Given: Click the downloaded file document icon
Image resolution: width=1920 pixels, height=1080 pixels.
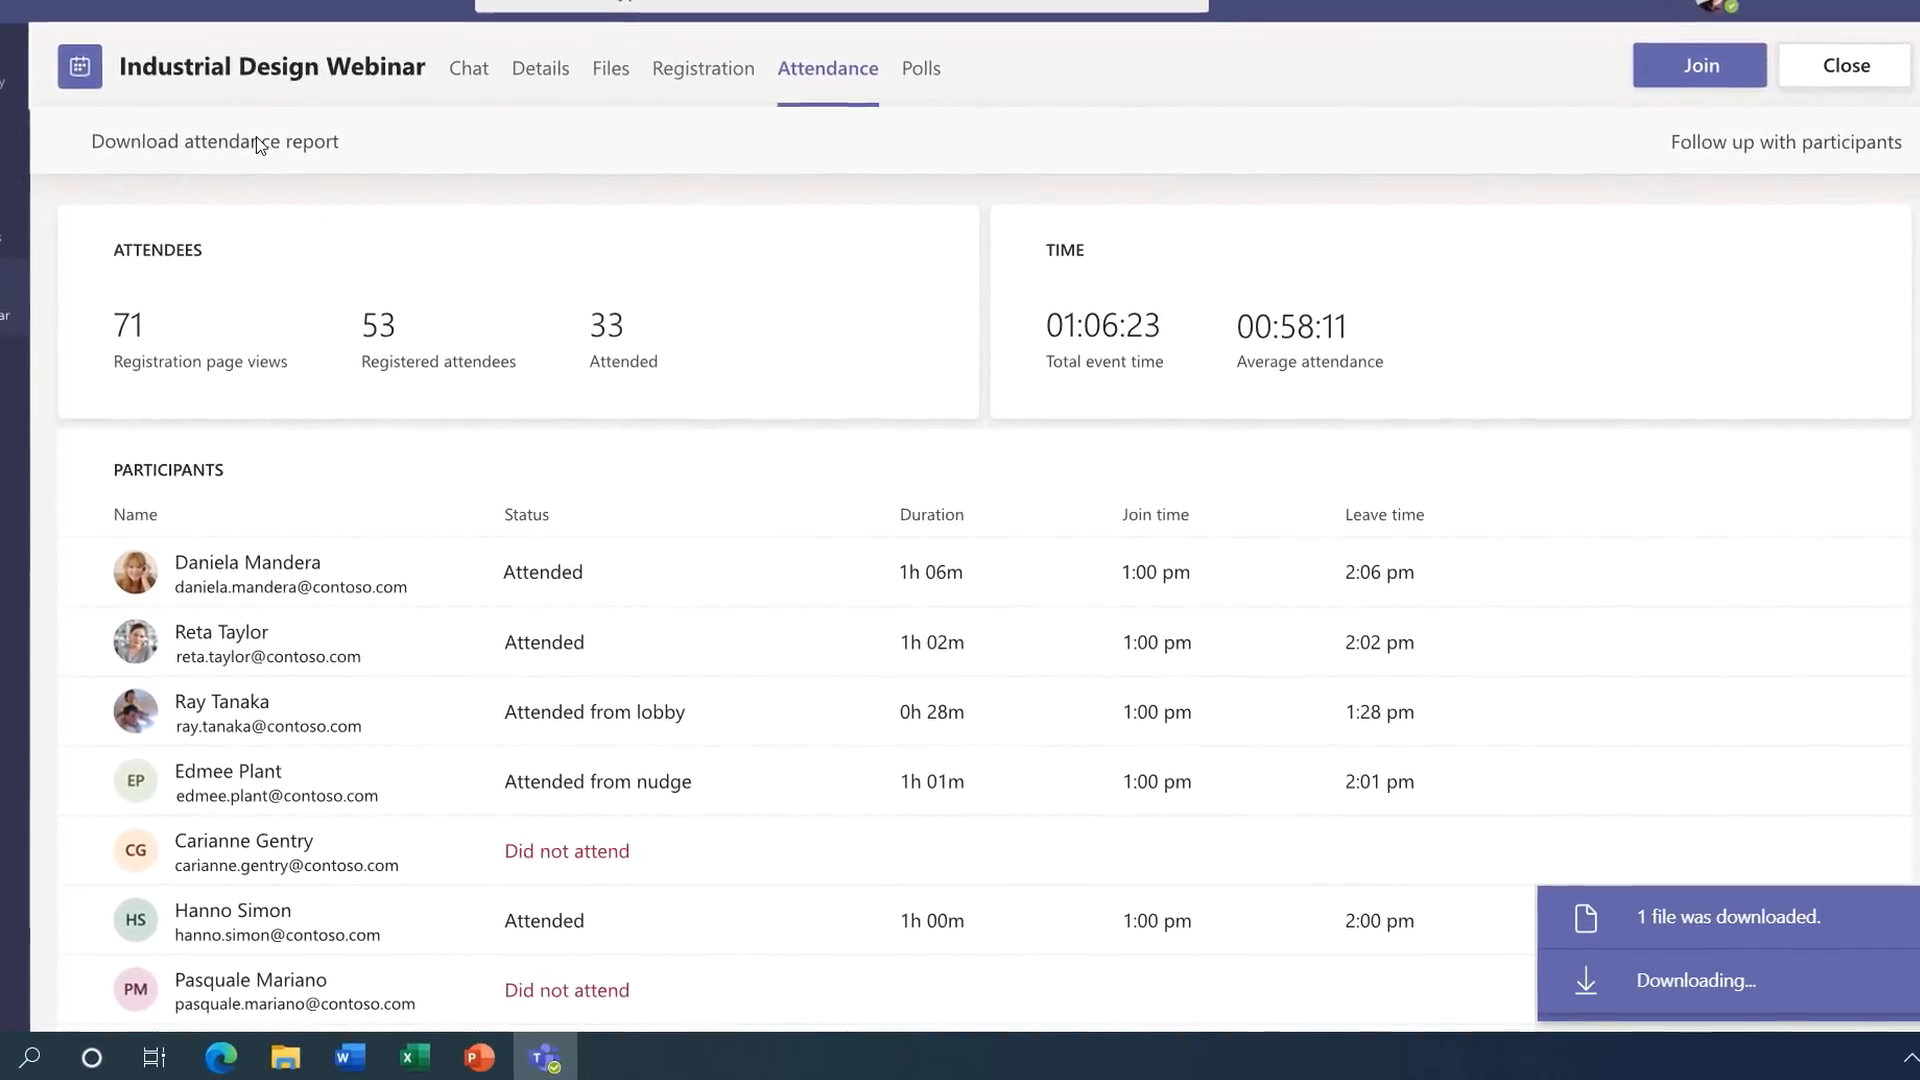Looking at the screenshot, I should pos(1585,918).
